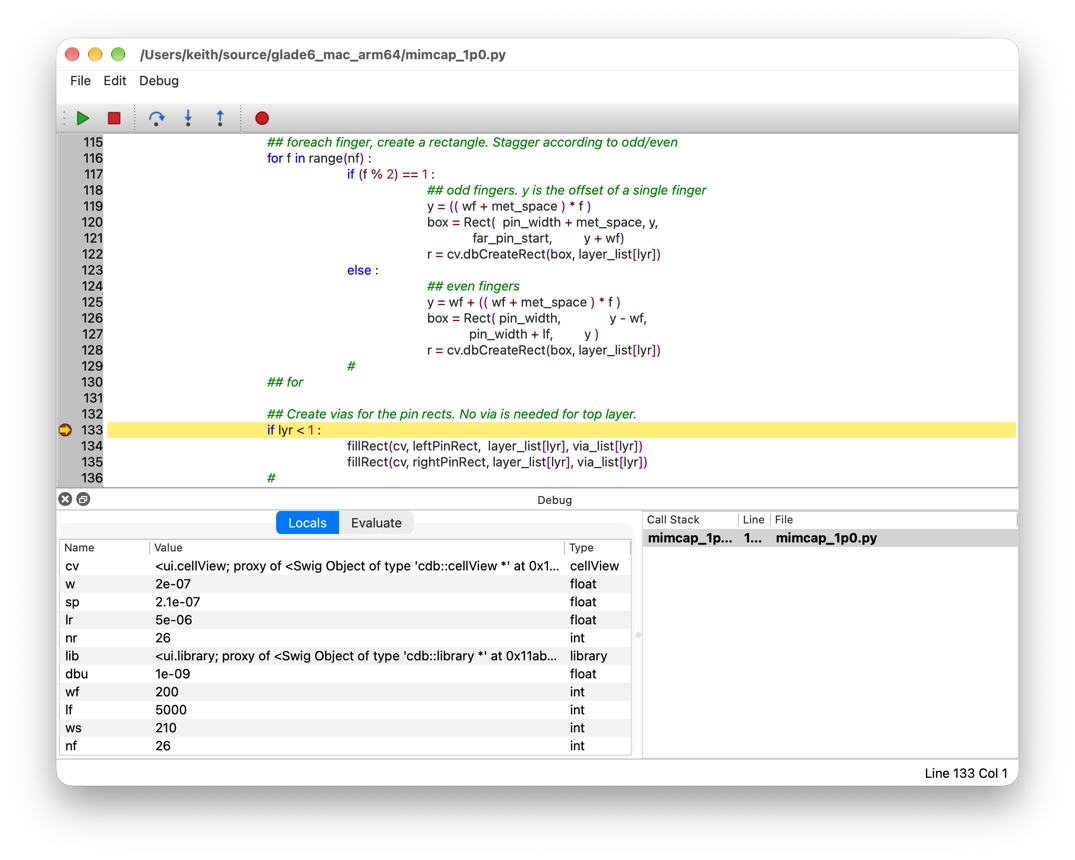Screen dimensions: 1075x860
Task: Click the Type column header
Action: pyautogui.click(x=597, y=547)
